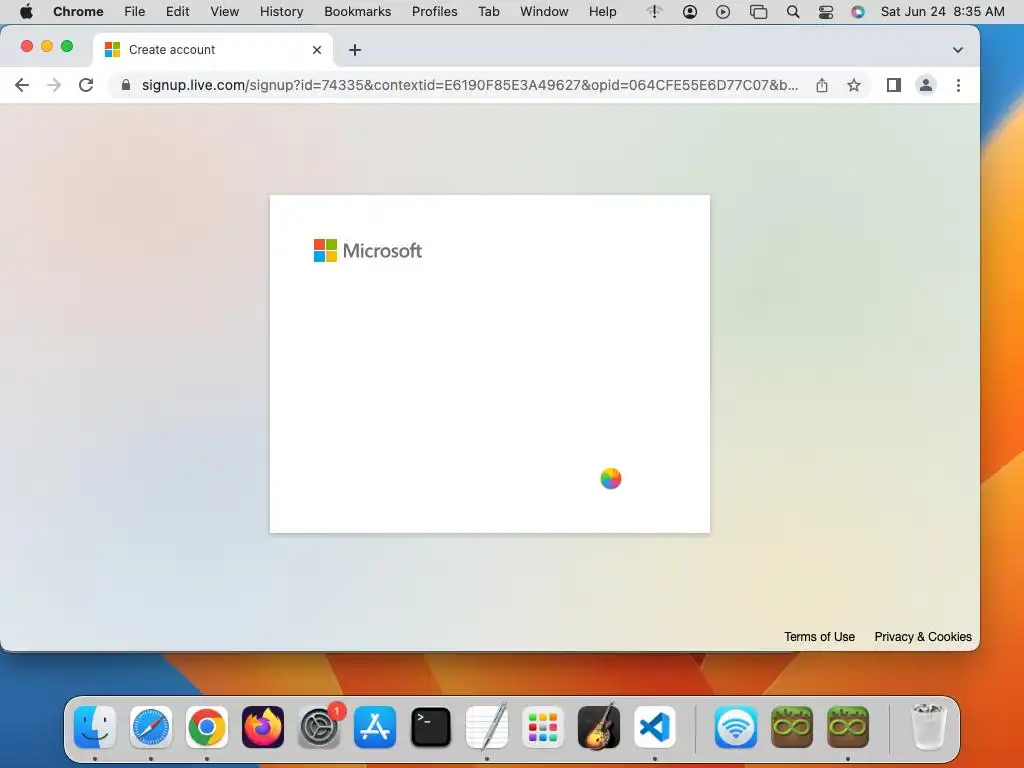
Task: Launch Firefox from the dock
Action: pyautogui.click(x=263, y=727)
